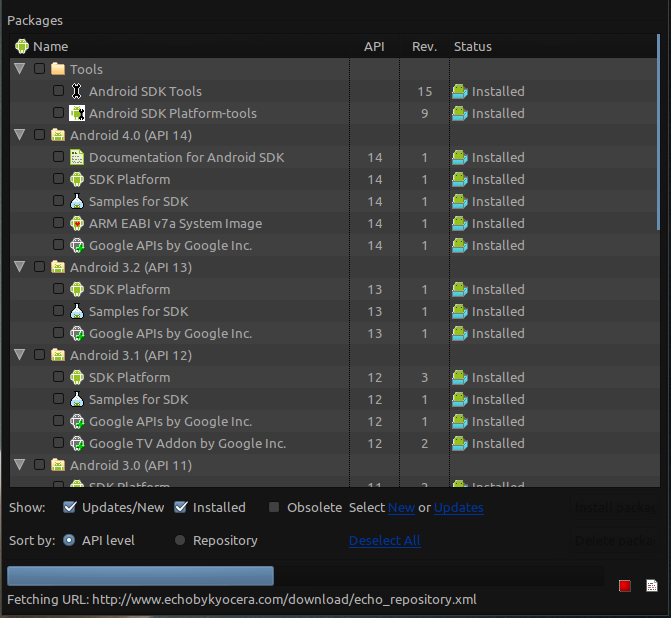The width and height of the screenshot is (671, 618).
Task: Select the Google TV Addon by Google Inc. row
Action: (x=335, y=443)
